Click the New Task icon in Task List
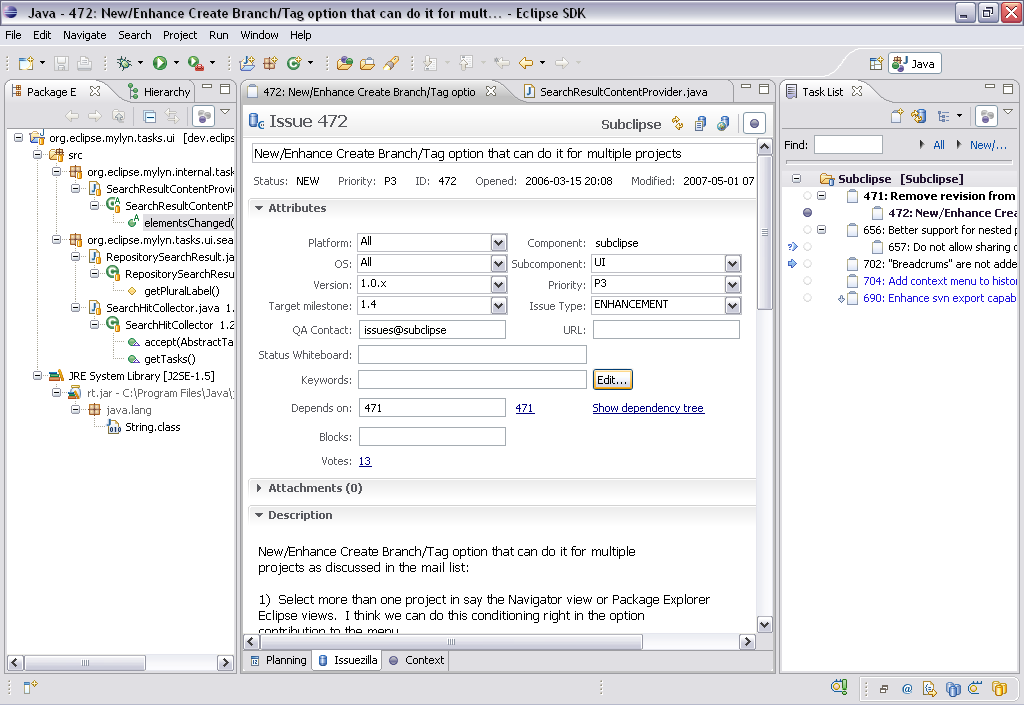Image resolution: width=1024 pixels, height=706 pixels. tap(897, 116)
